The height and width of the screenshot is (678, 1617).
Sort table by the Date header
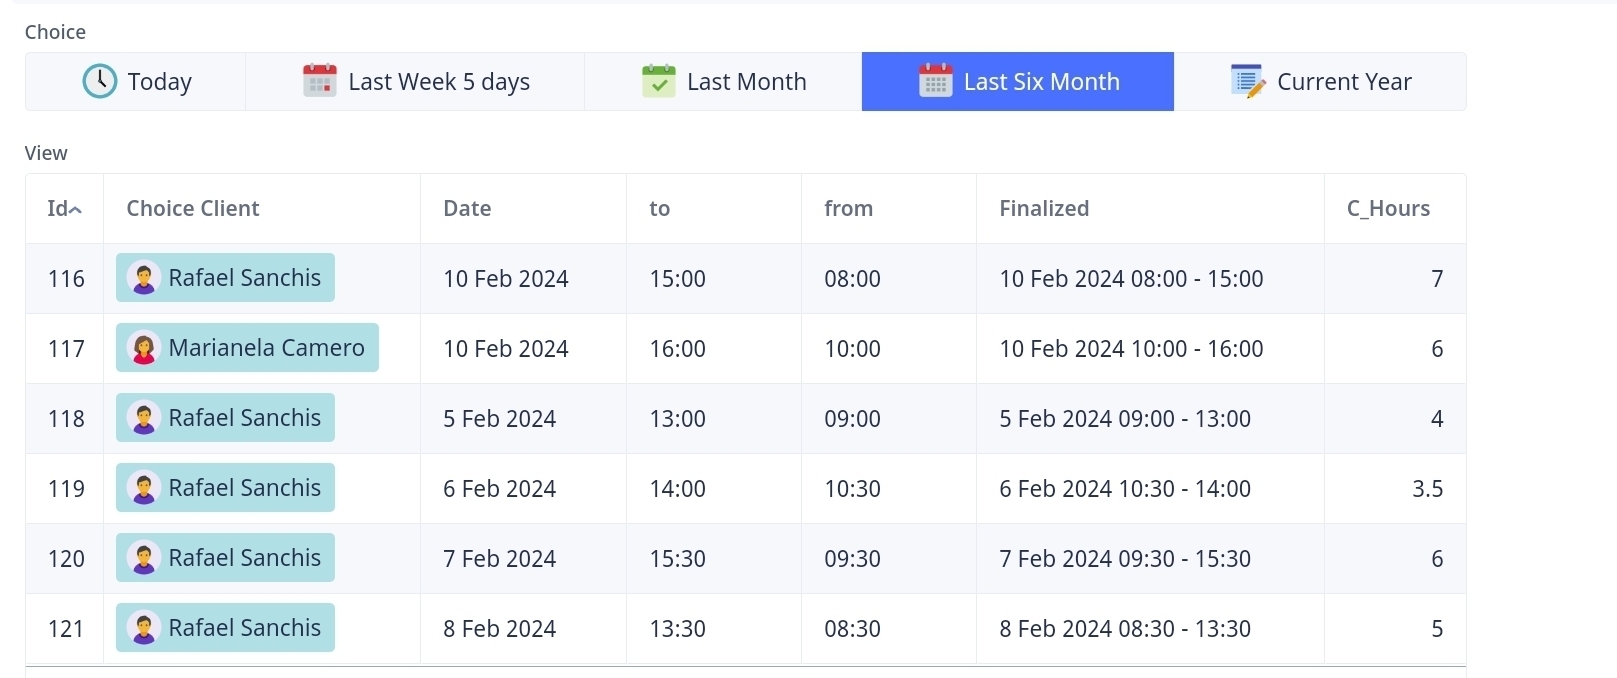(467, 209)
